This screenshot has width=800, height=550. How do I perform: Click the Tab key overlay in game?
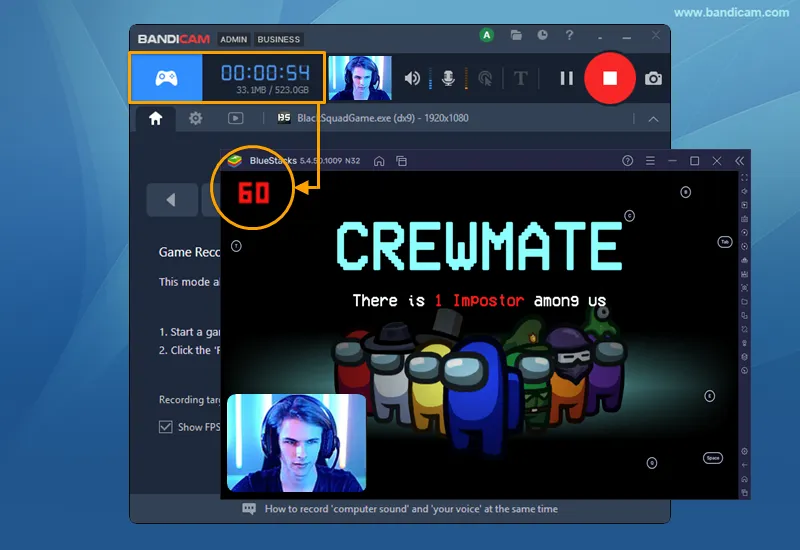point(725,242)
